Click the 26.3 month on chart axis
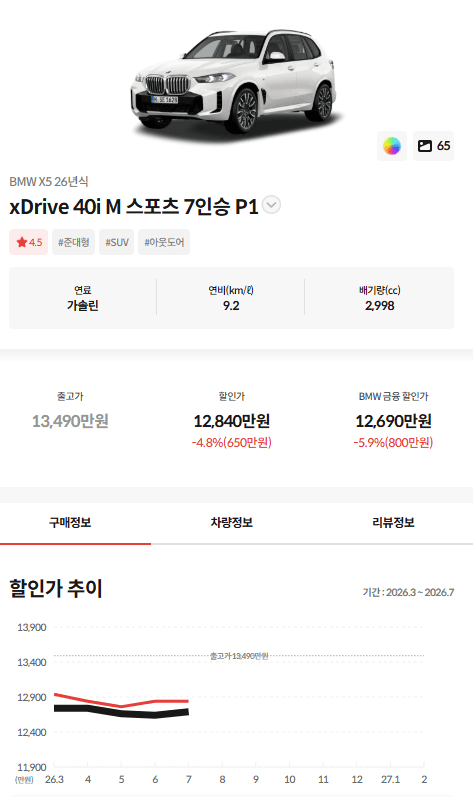 54,780
